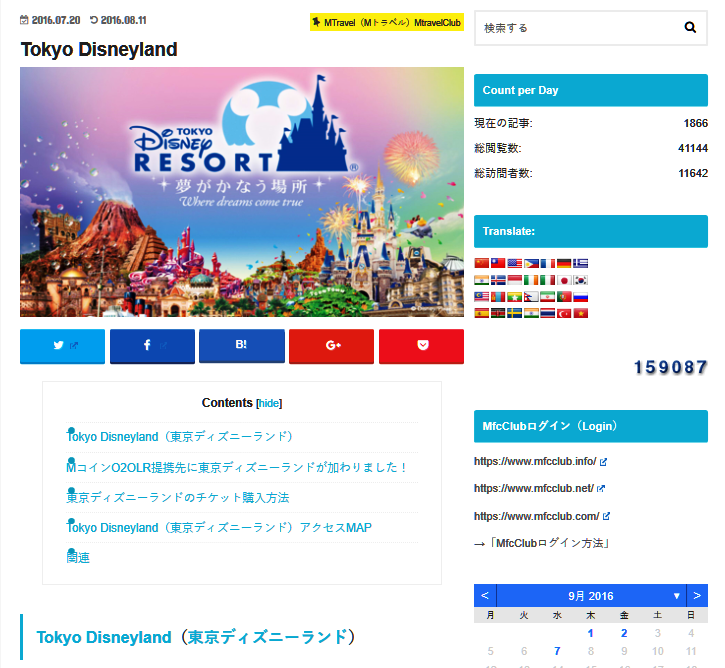Share the post on Twitter
The image size is (725, 668).
coord(62,346)
